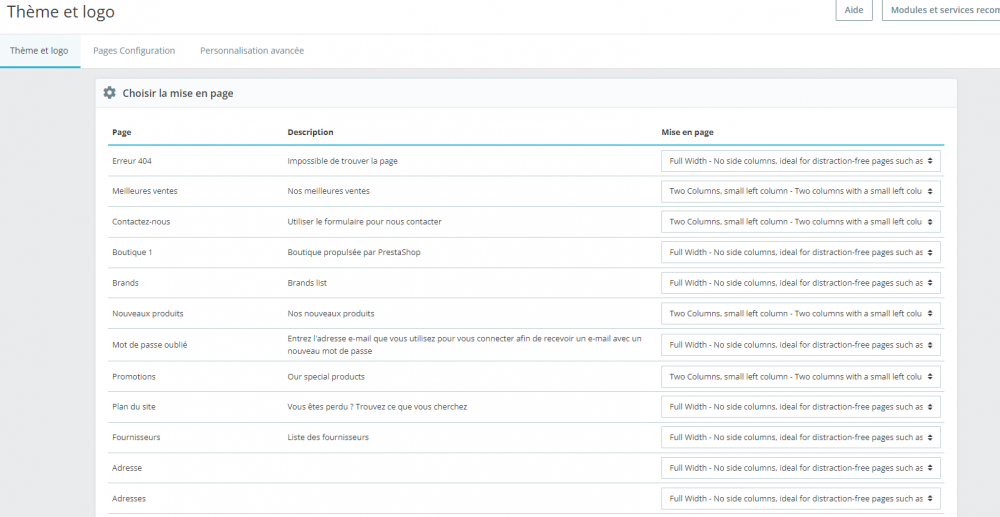
Task: Click the Adresses page name
Action: (129, 499)
